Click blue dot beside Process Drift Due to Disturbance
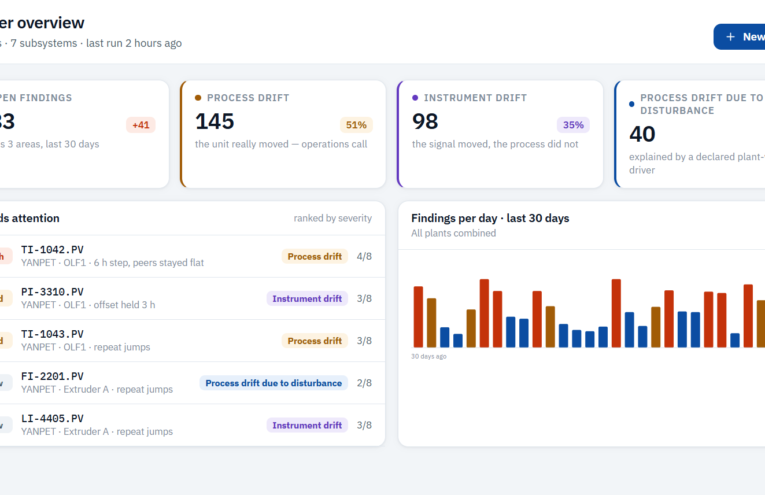This screenshot has width=765, height=495. point(632,104)
